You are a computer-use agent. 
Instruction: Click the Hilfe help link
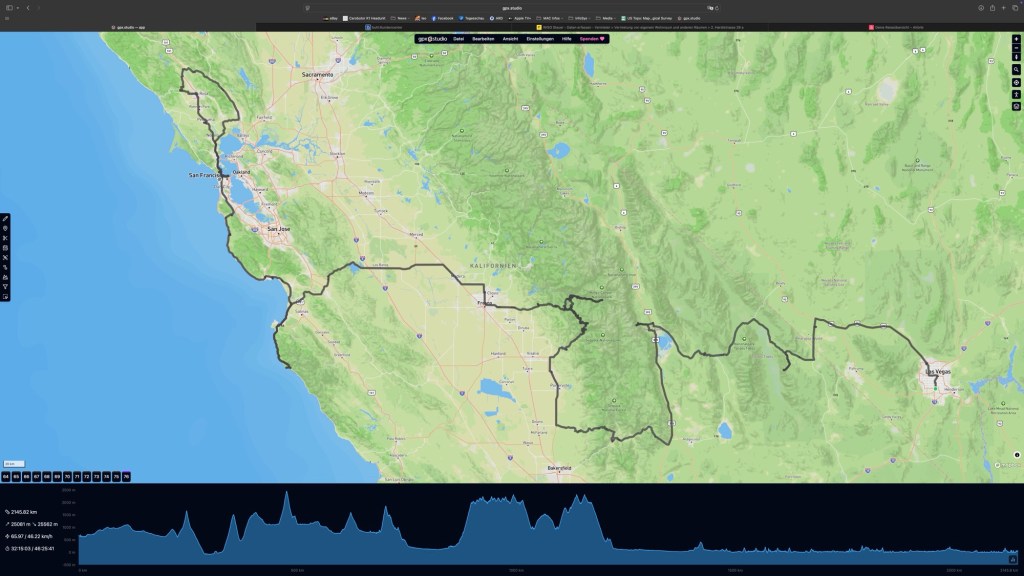coord(567,38)
